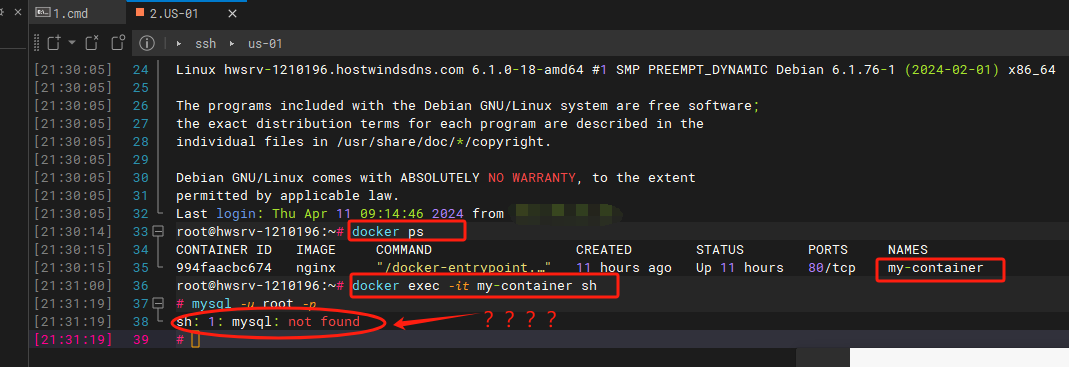
Task: Click the us-01 breadcrumb segment
Action: pos(265,43)
